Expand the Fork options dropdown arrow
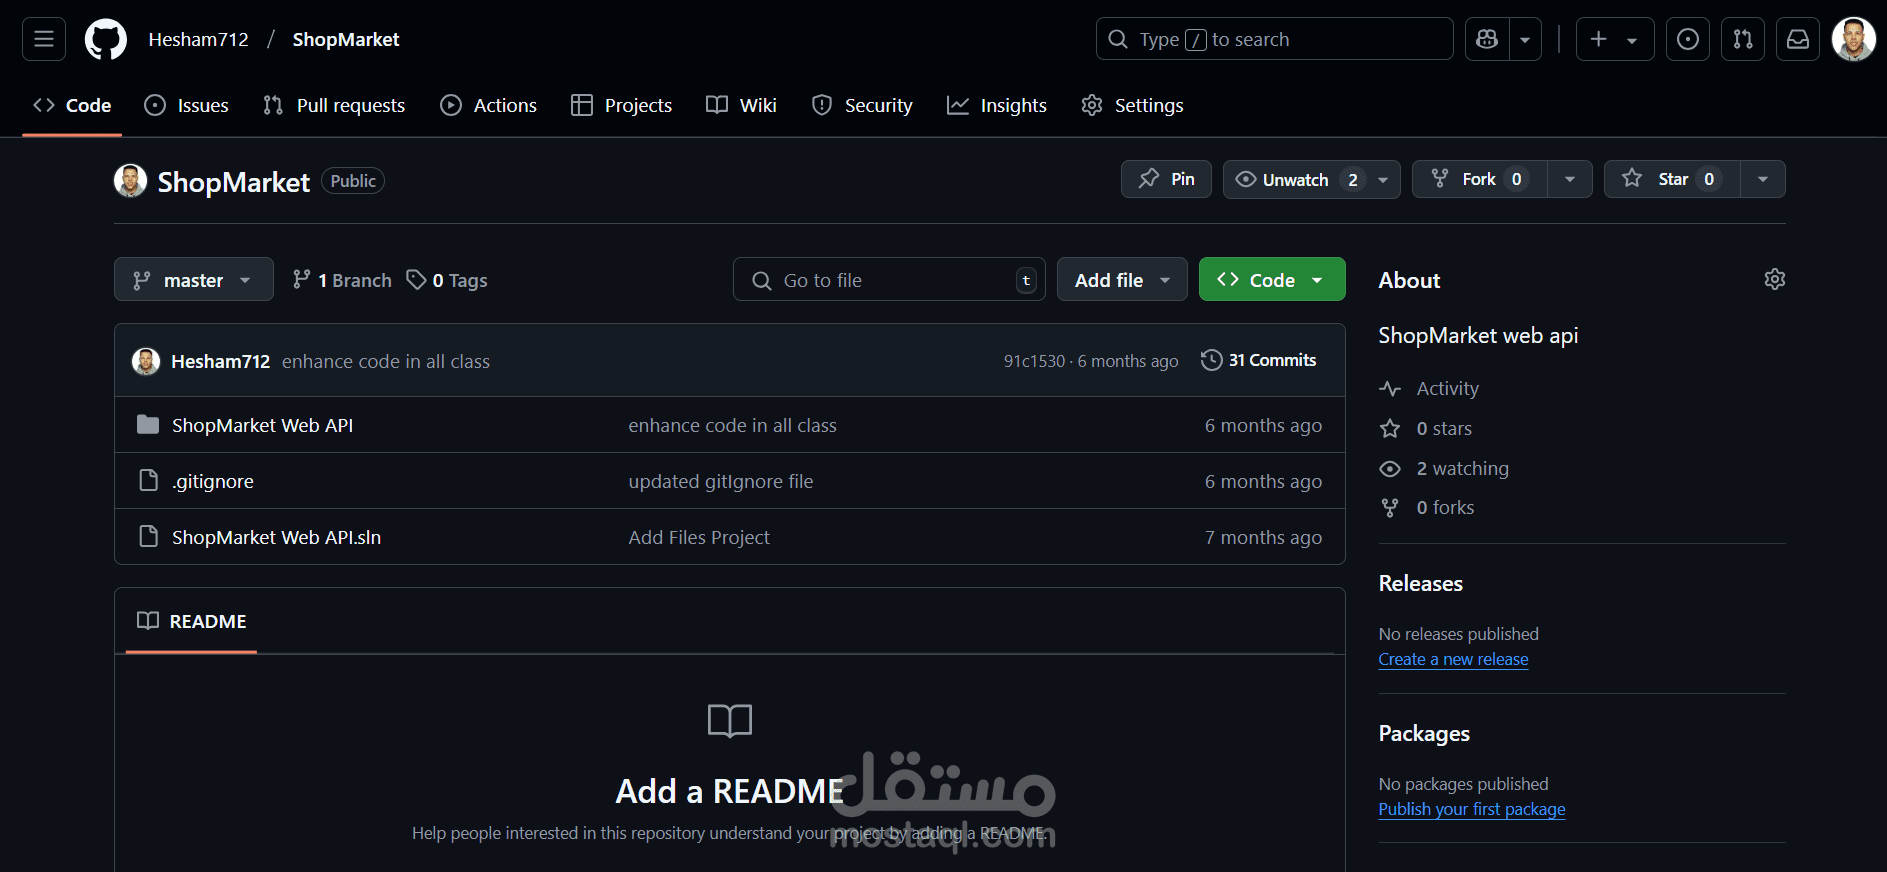Screen dimensions: 1887x872 1570,179
